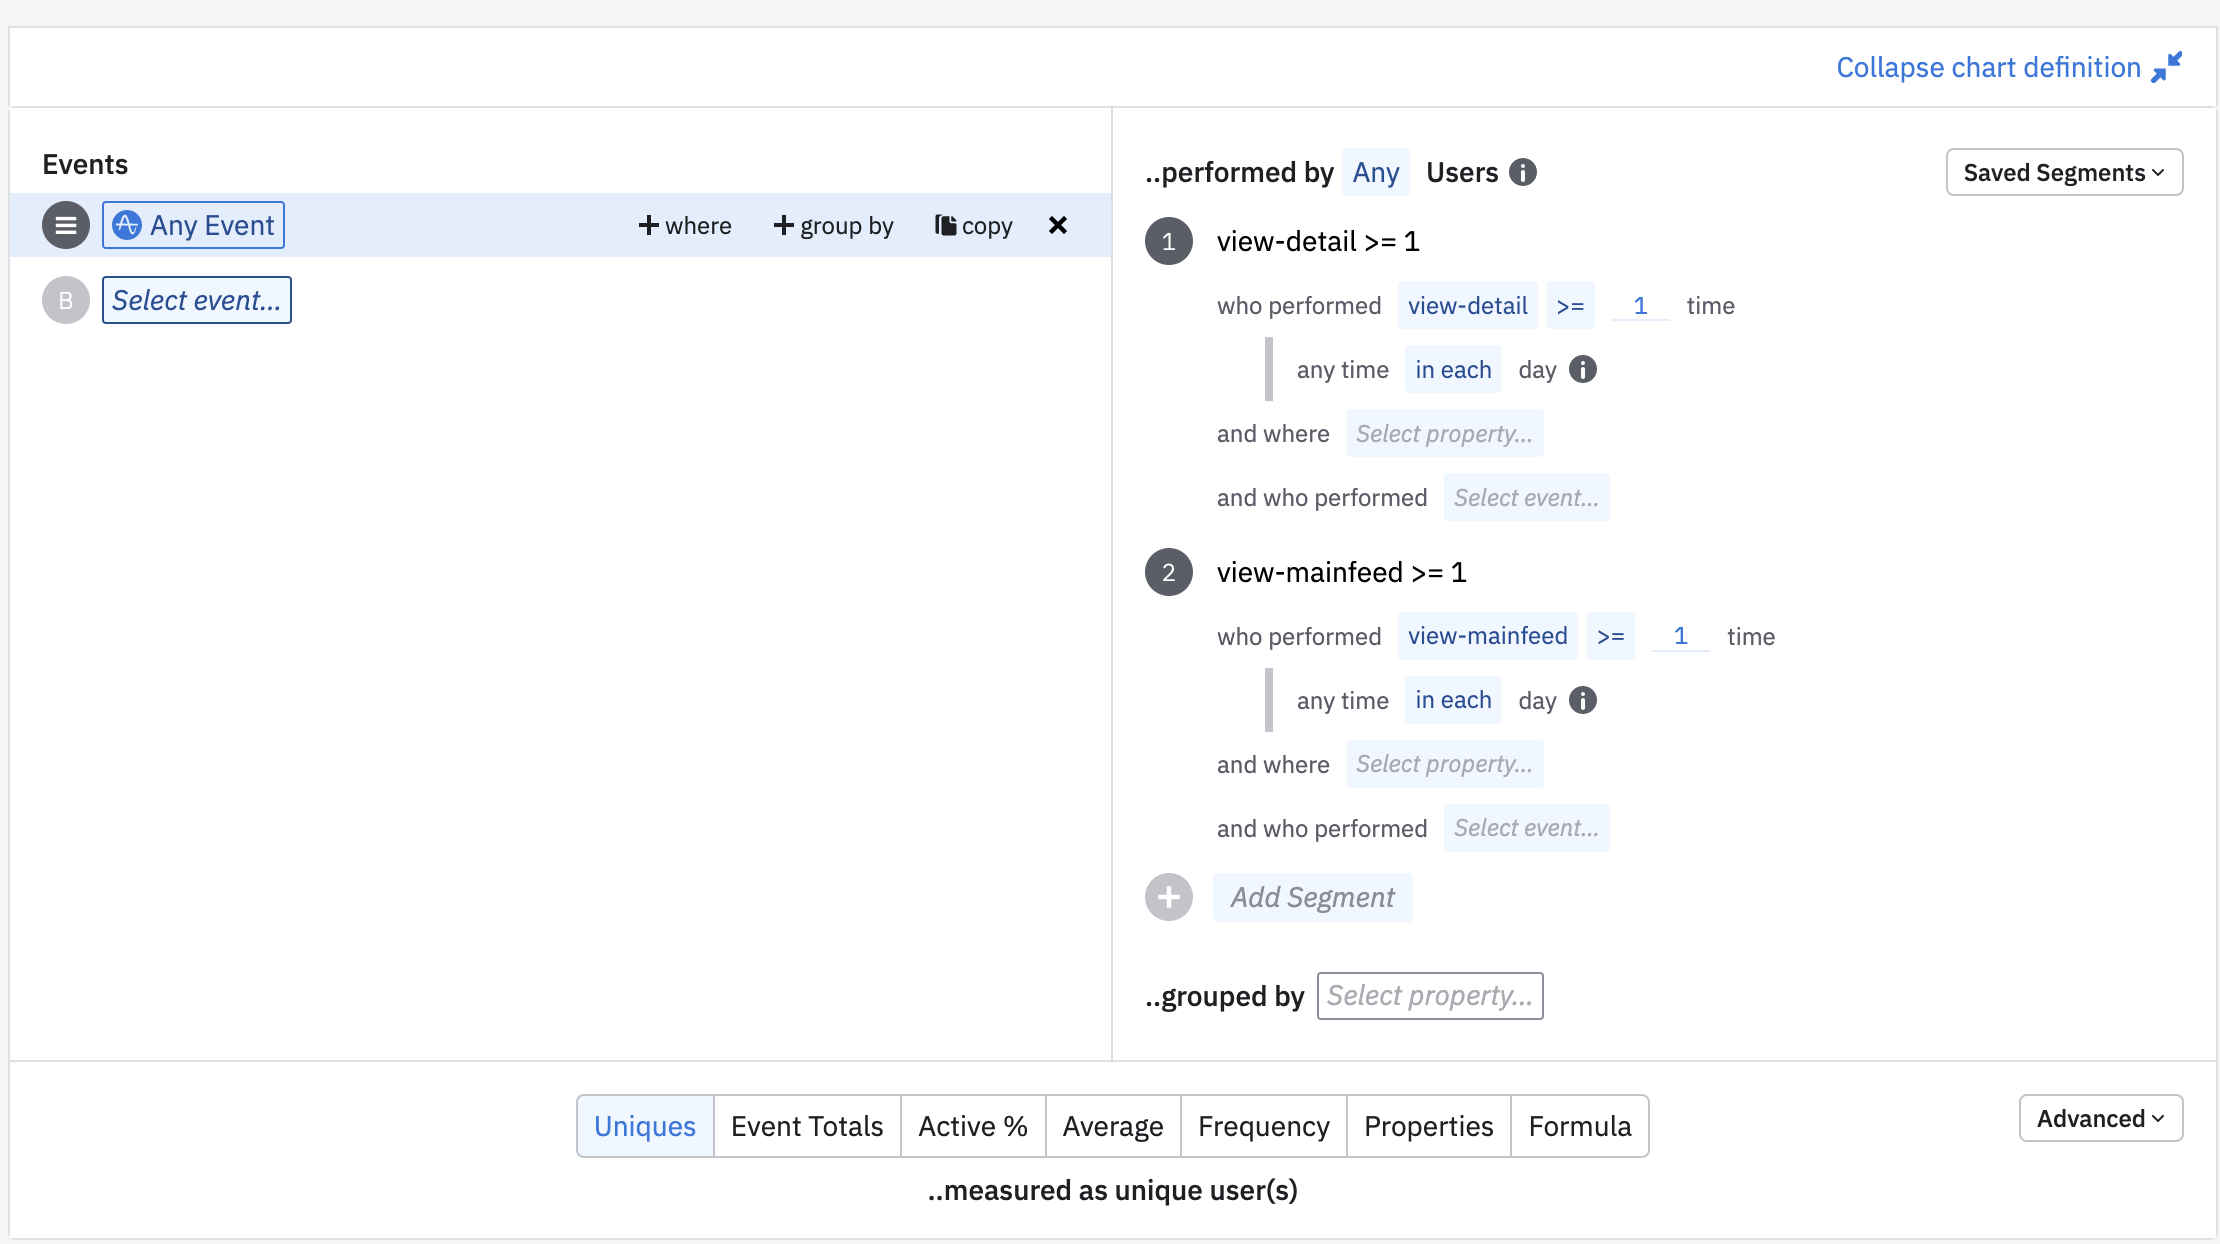Click the copy event icon

[945, 225]
